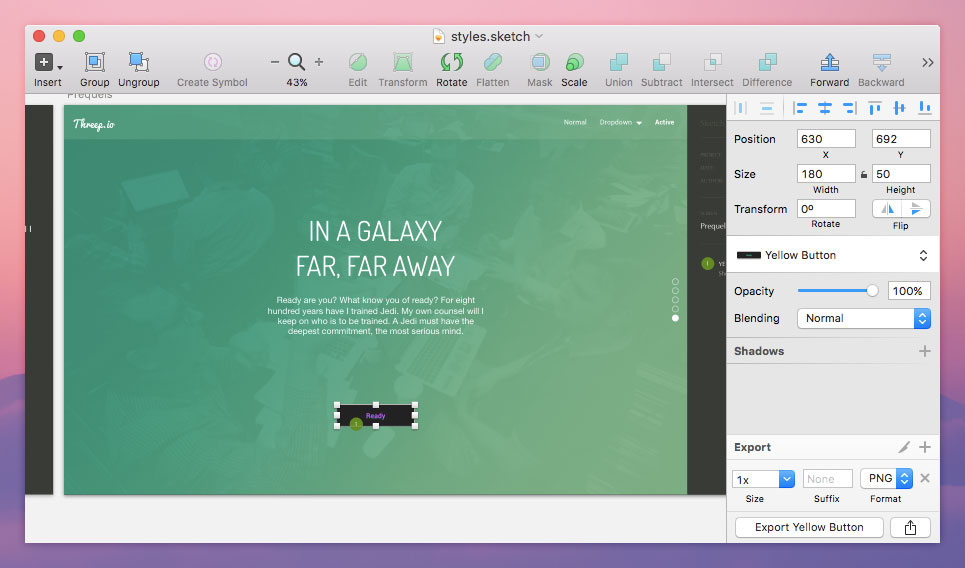Click the X position input field
Viewport: 965px width, 568px height.
[x=826, y=139]
